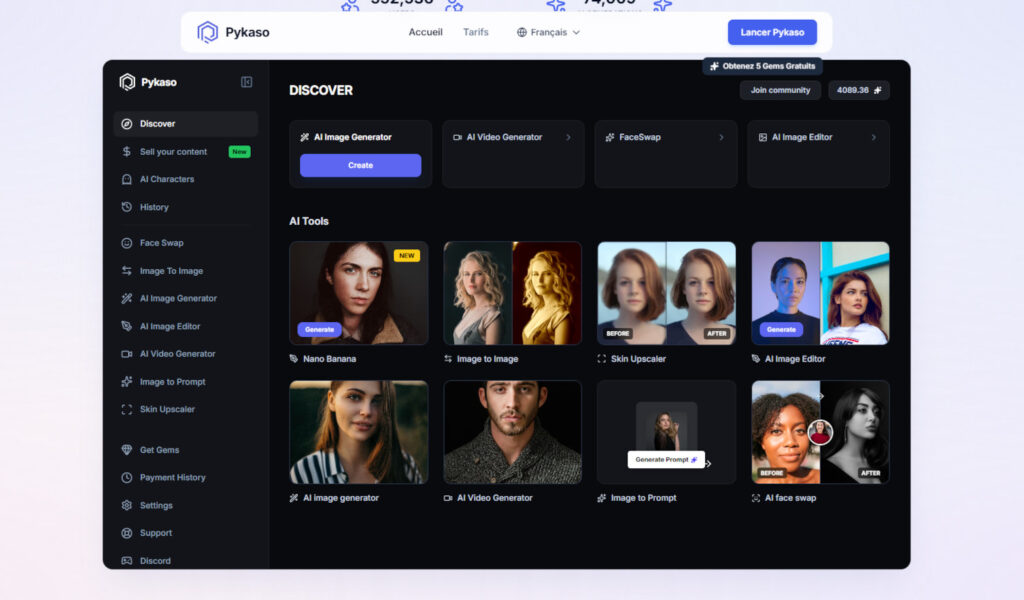Image resolution: width=1024 pixels, height=600 pixels.
Task: Click Generate on the Nano Banana thumbnail
Action: coord(319,330)
